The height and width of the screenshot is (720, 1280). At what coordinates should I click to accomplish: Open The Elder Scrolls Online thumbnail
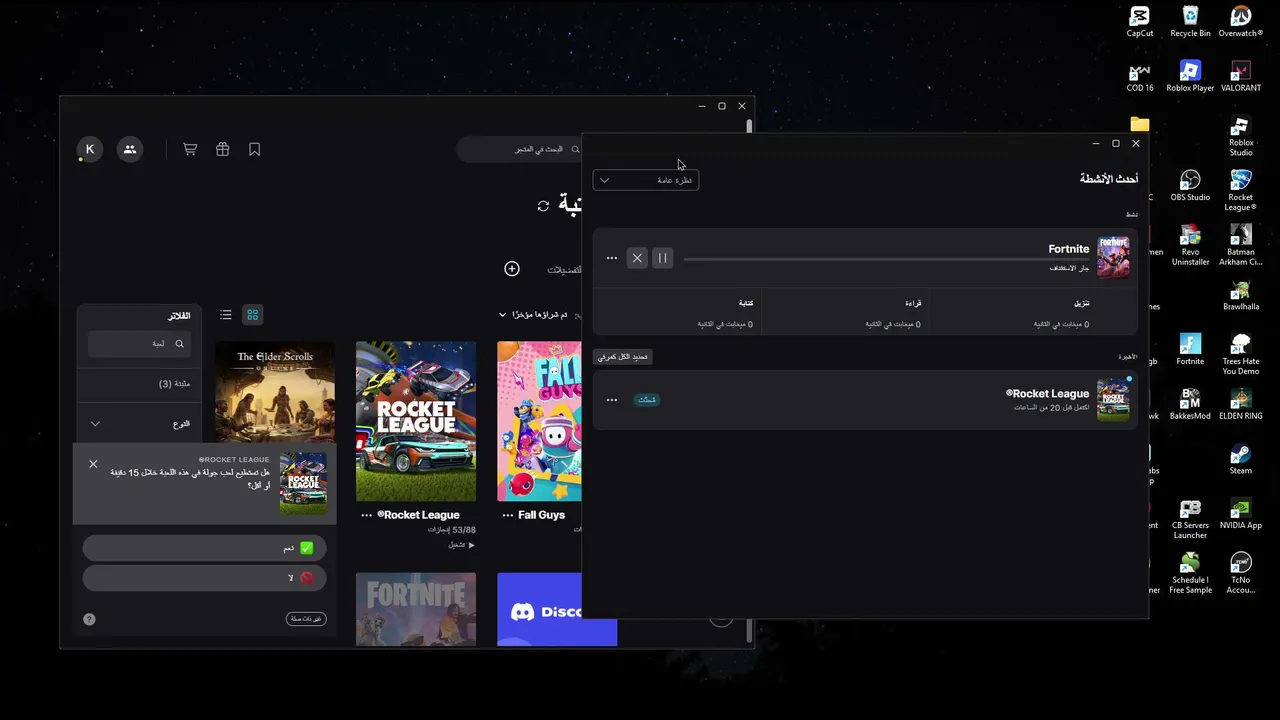tap(275, 392)
